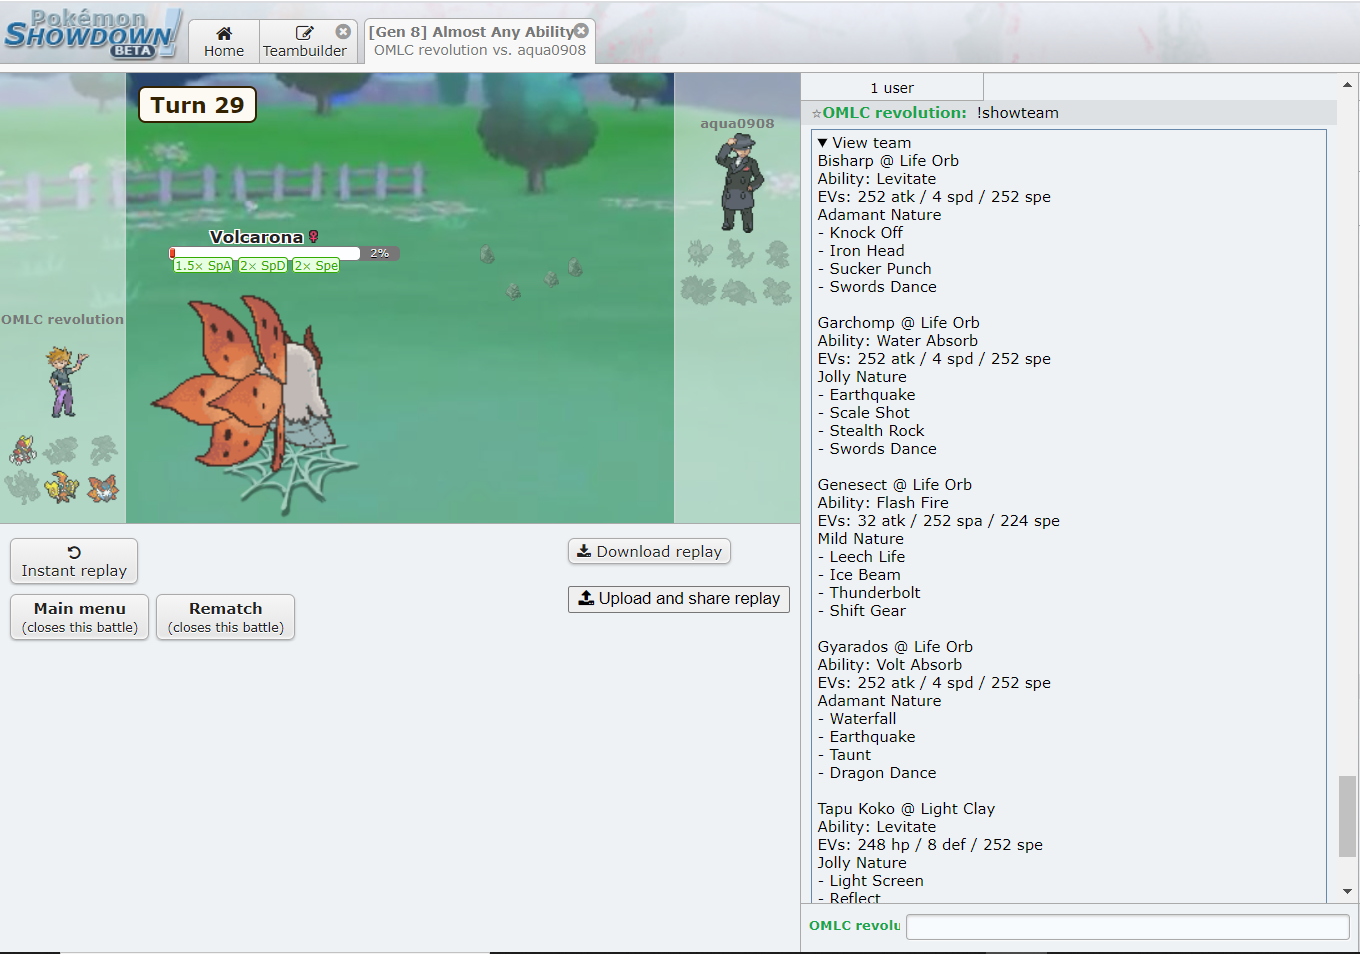
Task: Click the Turn 29 indicator
Action: (x=197, y=105)
